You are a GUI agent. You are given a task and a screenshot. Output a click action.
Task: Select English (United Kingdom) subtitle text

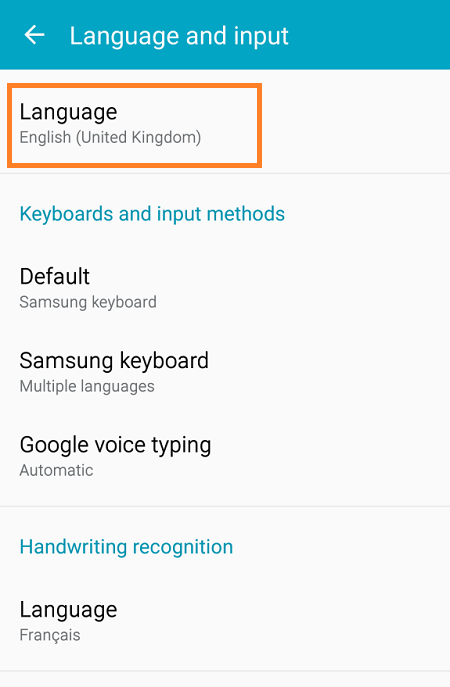pyautogui.click(x=110, y=138)
